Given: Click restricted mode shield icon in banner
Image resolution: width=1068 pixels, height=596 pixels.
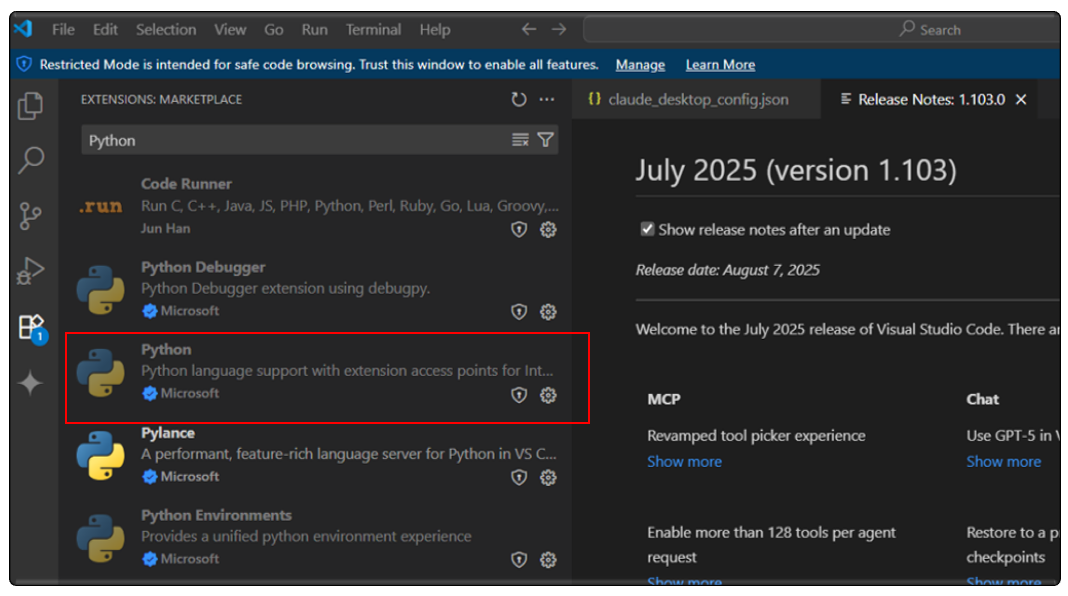Looking at the screenshot, I should click(24, 64).
